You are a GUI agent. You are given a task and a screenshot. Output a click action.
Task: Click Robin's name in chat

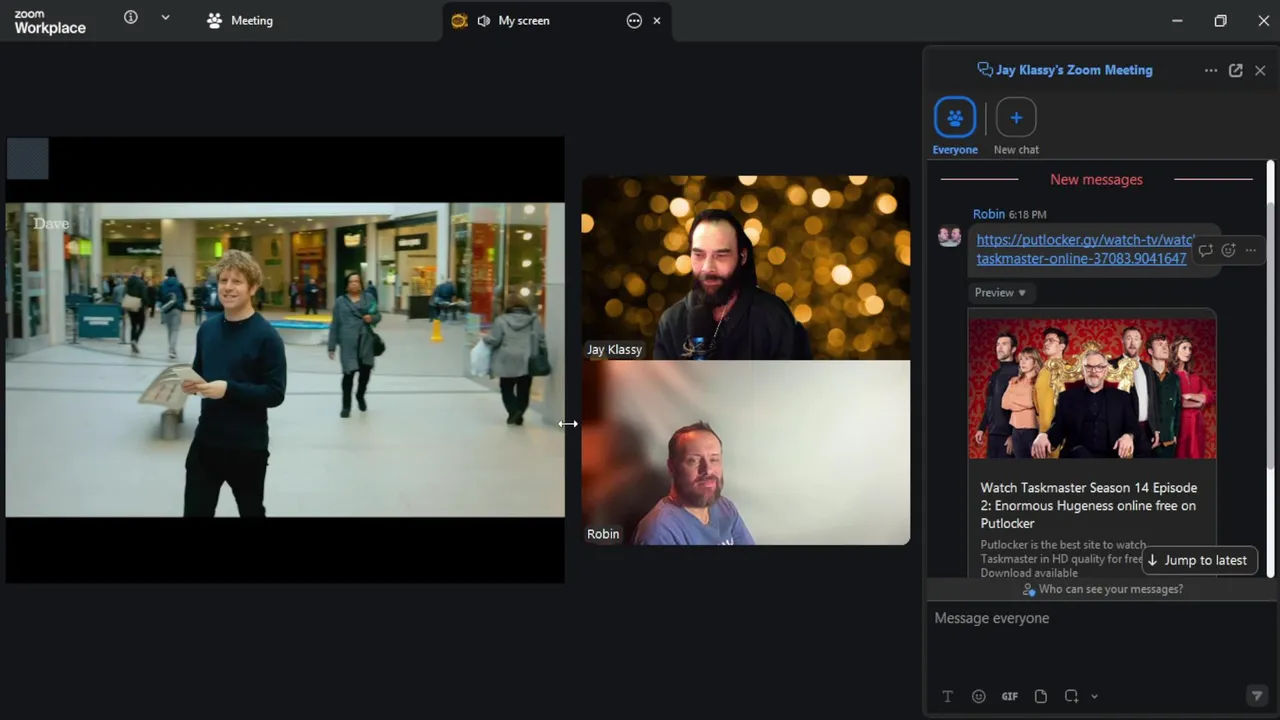989,214
